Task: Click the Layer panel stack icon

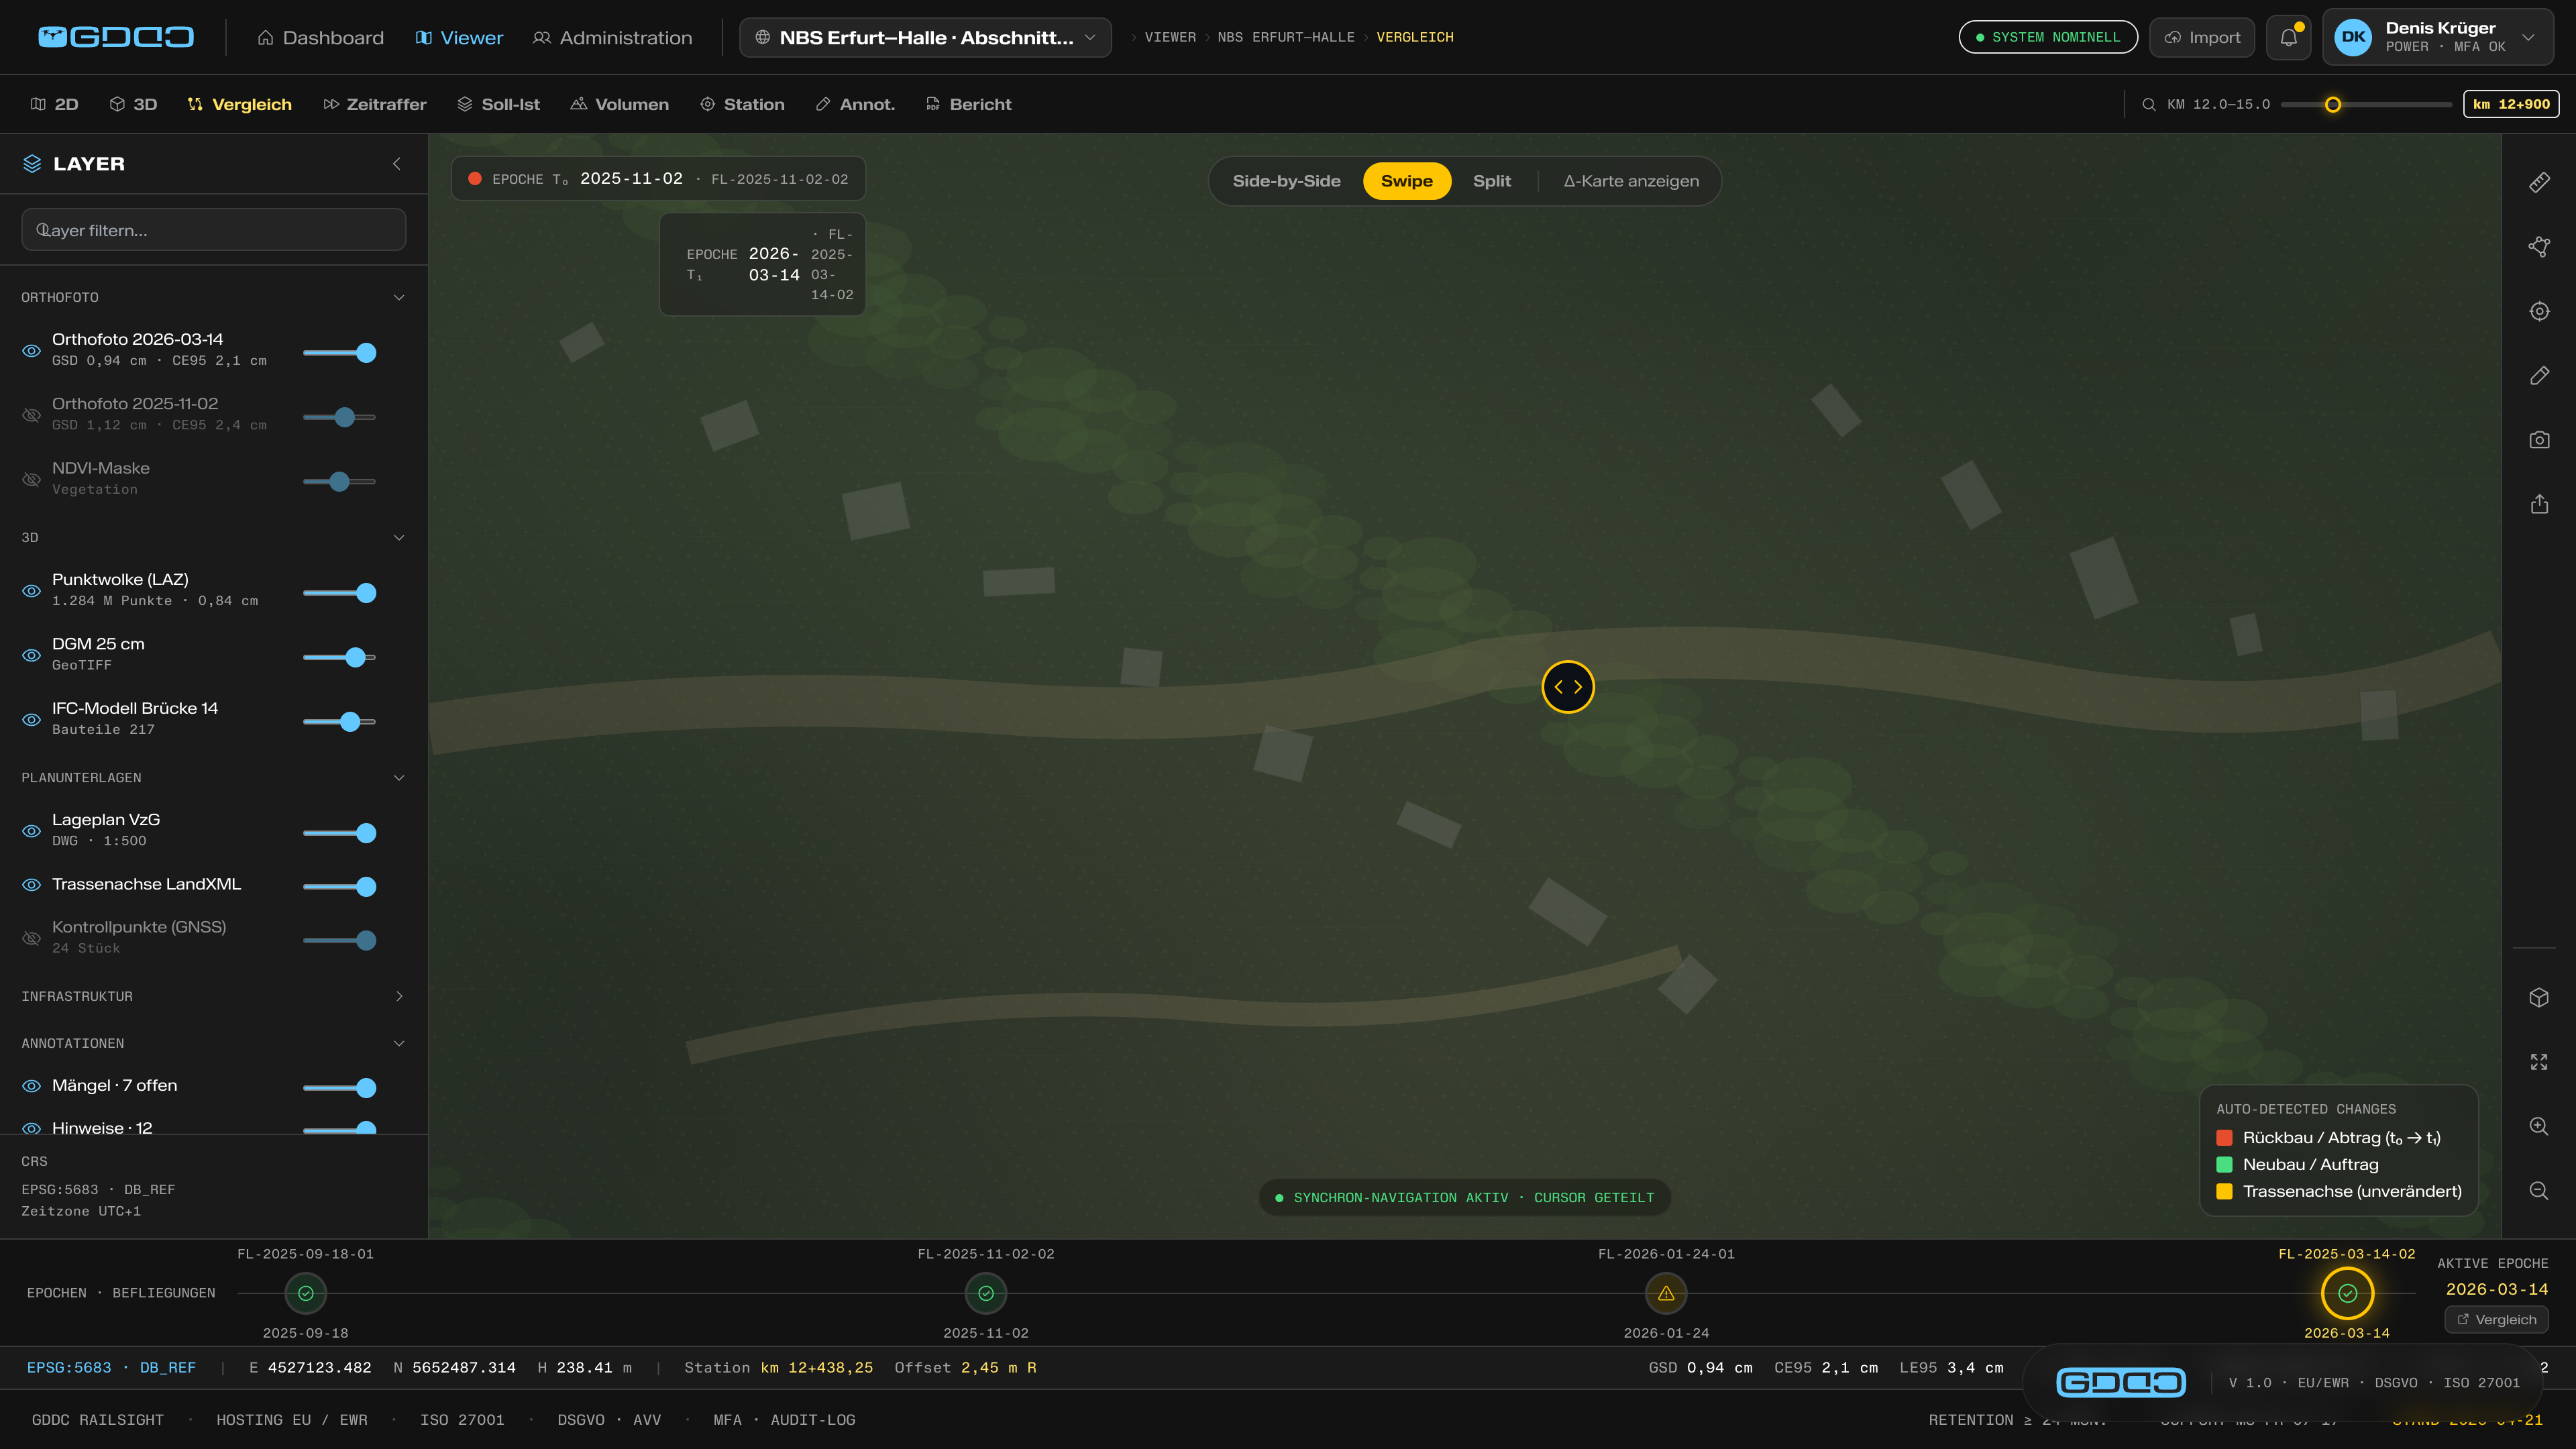Action: pos(32,164)
